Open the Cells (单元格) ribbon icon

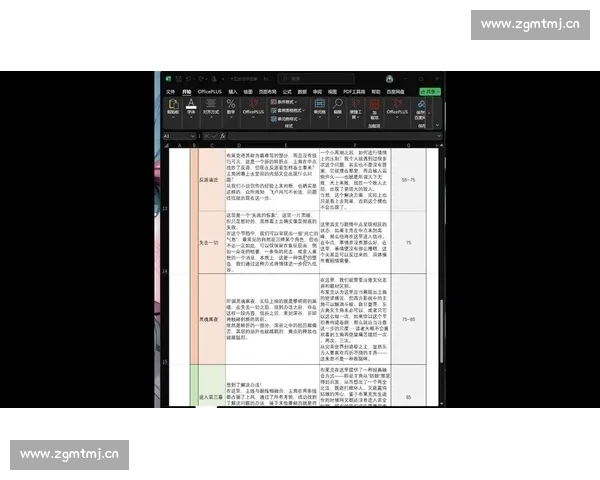click(320, 104)
